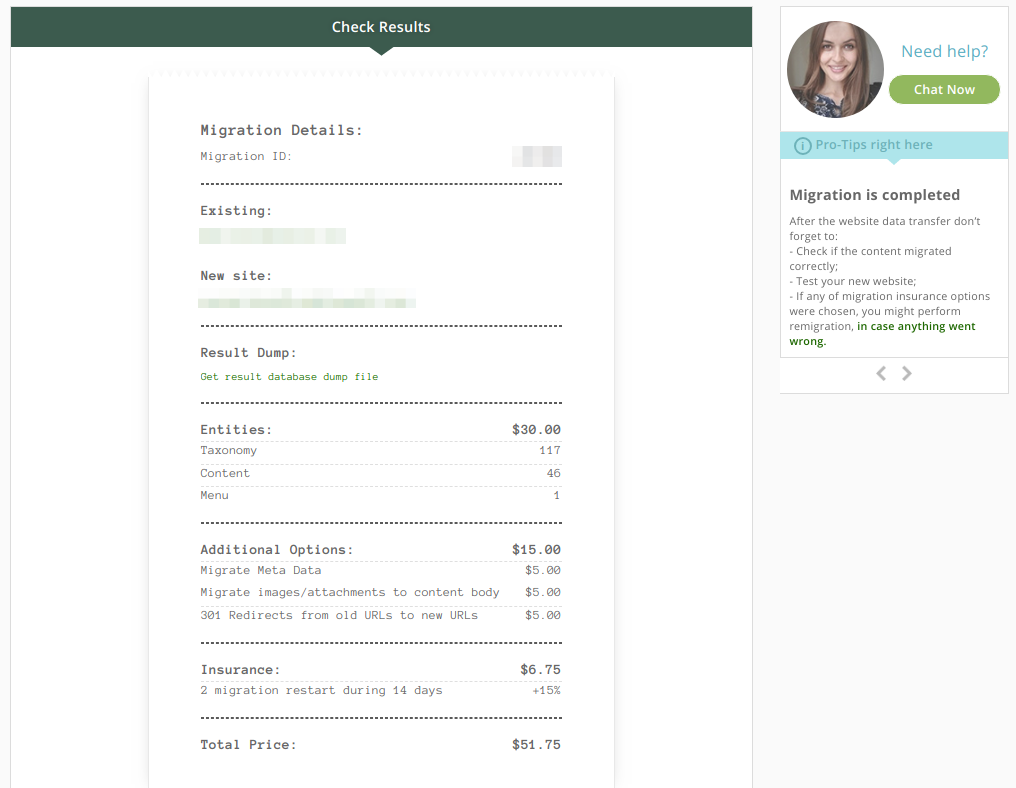Screen dimensions: 1016x788
Task: Click the 'Content' entity row label
Action: tap(224, 473)
